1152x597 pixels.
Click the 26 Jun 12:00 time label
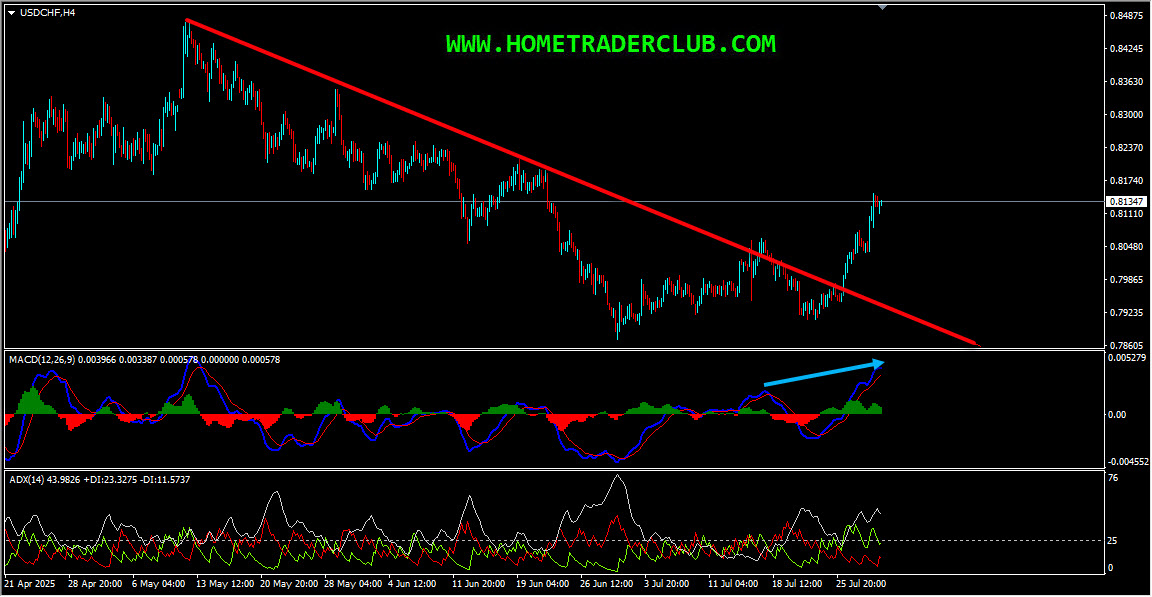606,582
